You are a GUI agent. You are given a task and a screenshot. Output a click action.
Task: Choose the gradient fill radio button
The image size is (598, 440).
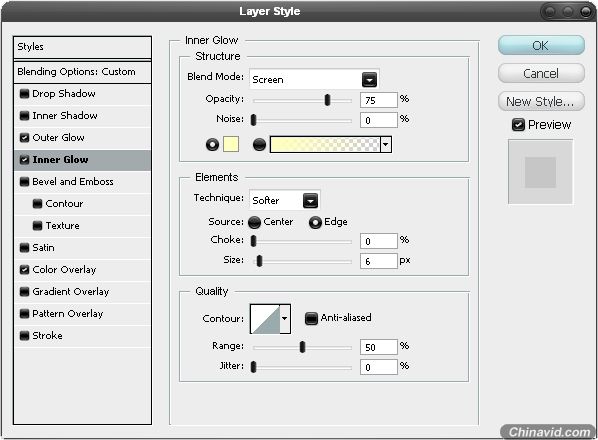259,145
